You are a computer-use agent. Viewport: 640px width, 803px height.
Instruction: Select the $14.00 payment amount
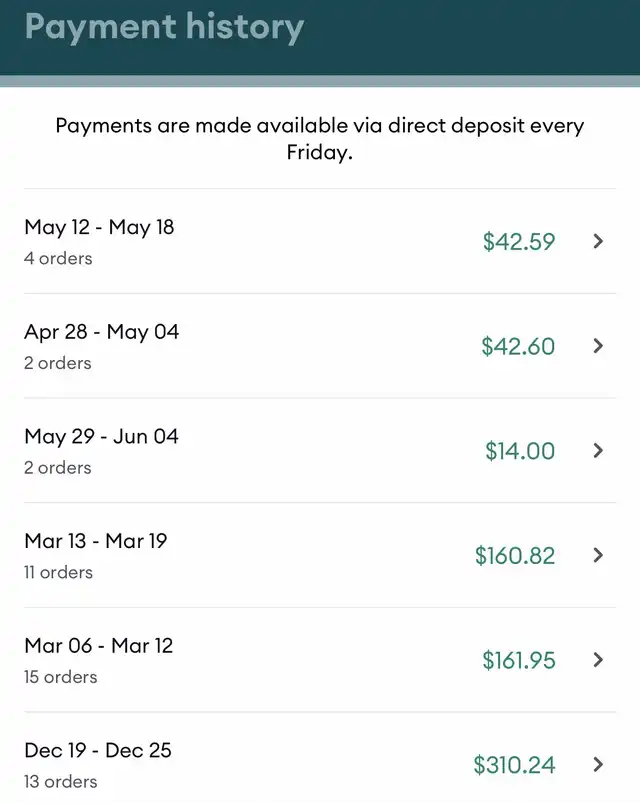click(x=520, y=451)
